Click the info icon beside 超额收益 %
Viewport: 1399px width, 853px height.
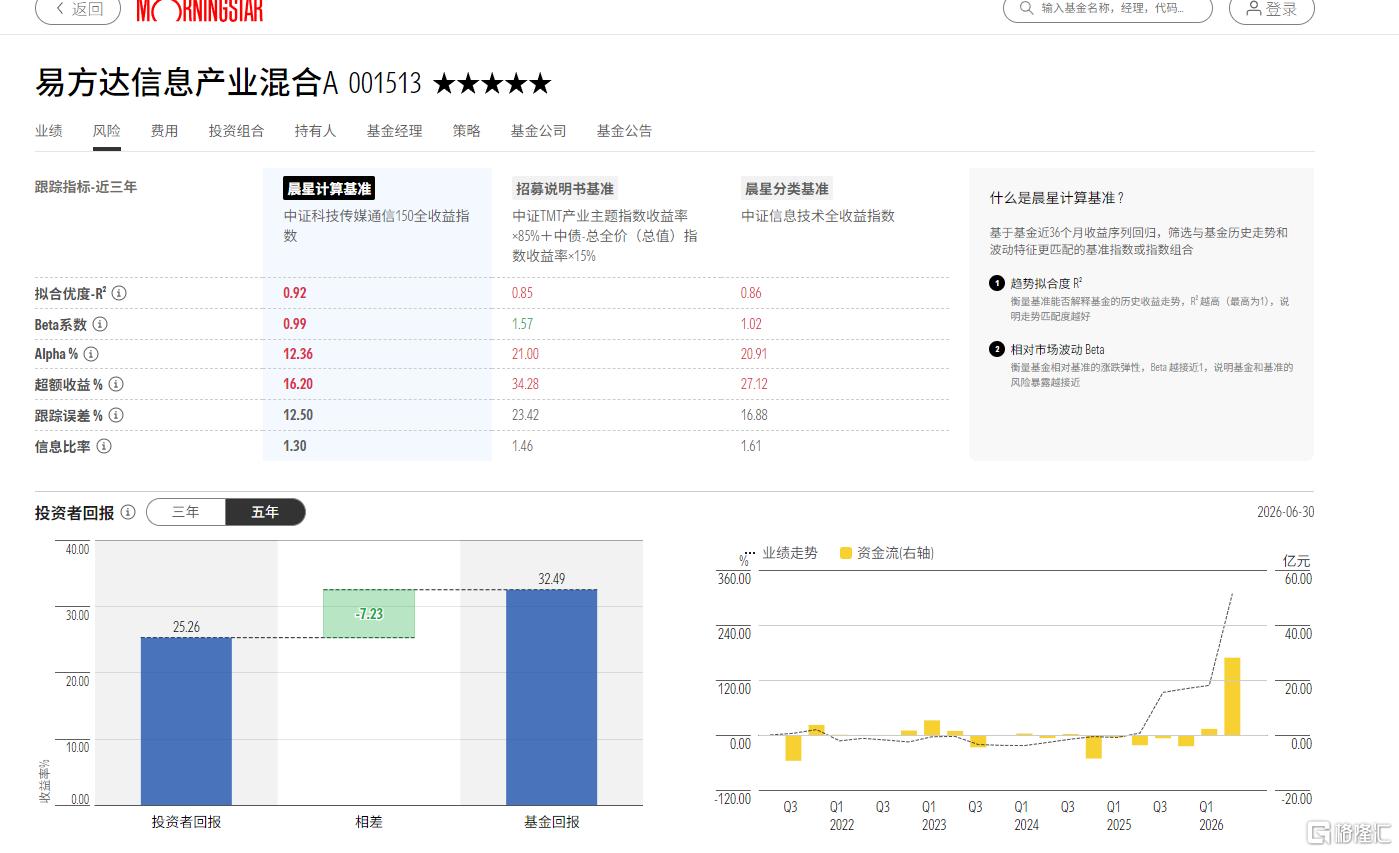tap(115, 385)
